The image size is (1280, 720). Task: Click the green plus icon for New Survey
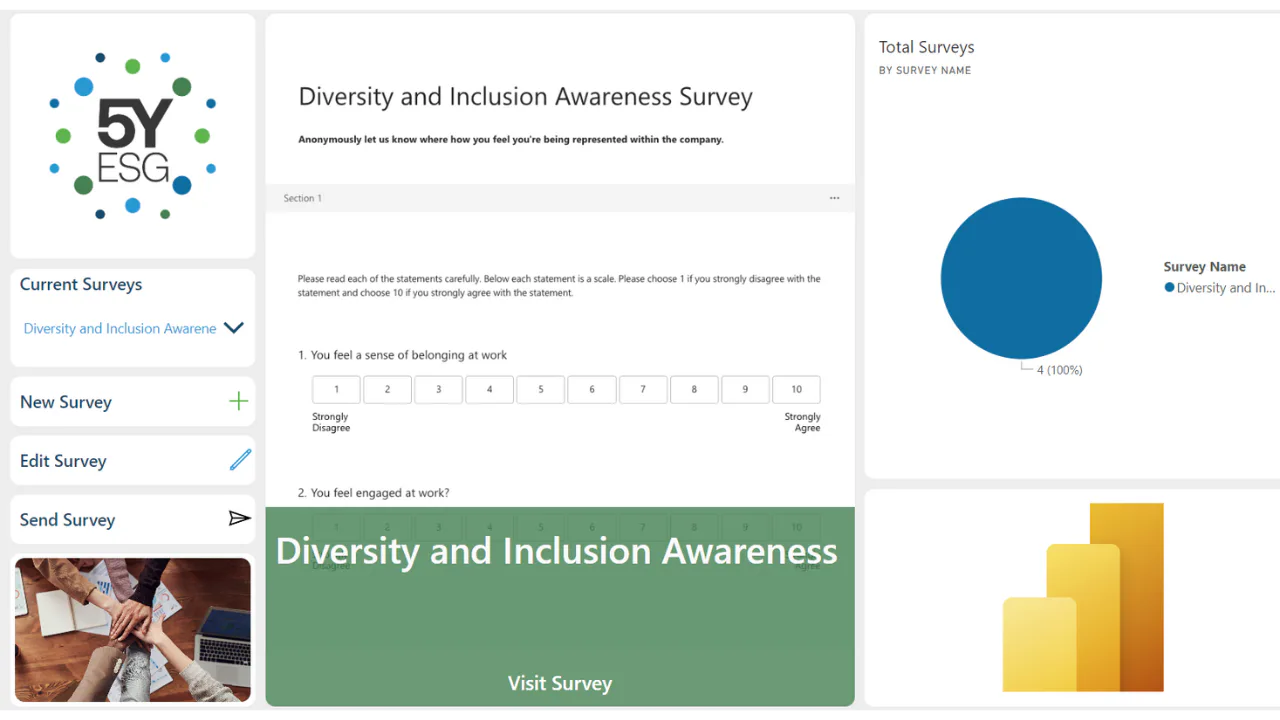(x=238, y=402)
